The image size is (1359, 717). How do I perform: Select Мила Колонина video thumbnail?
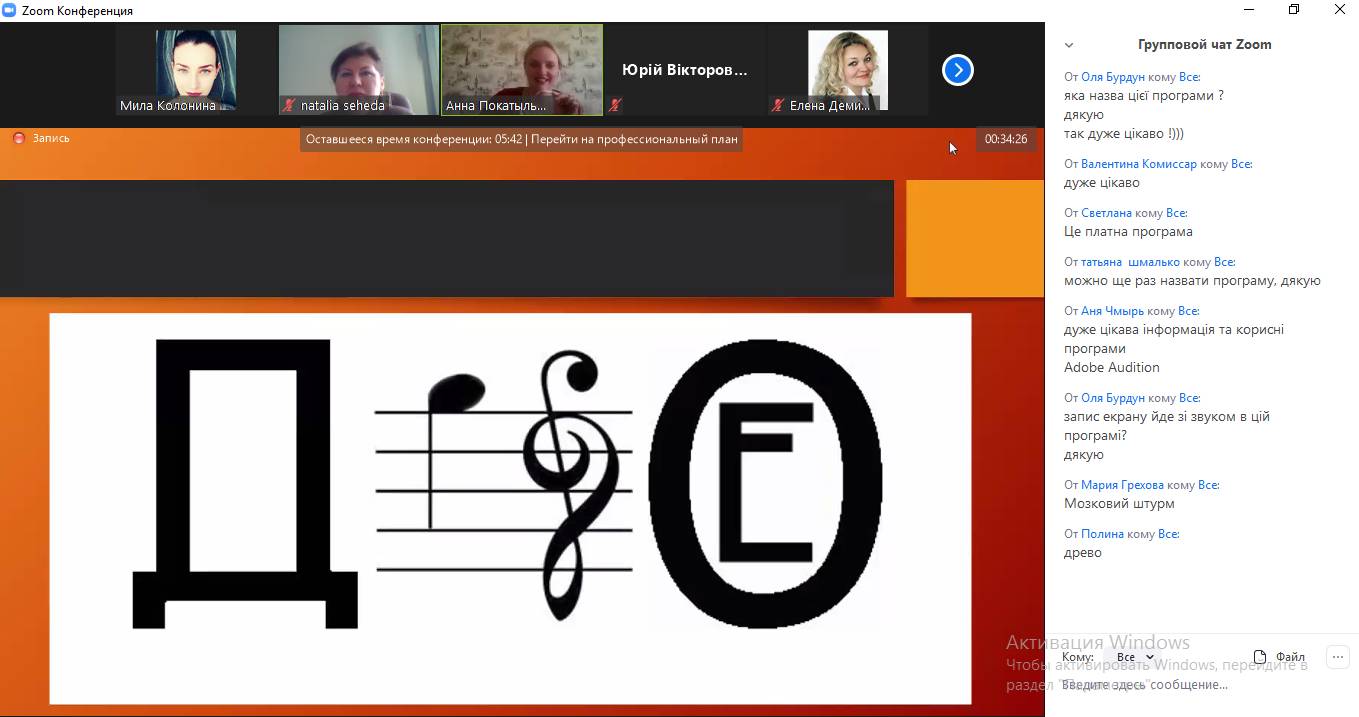coord(196,70)
